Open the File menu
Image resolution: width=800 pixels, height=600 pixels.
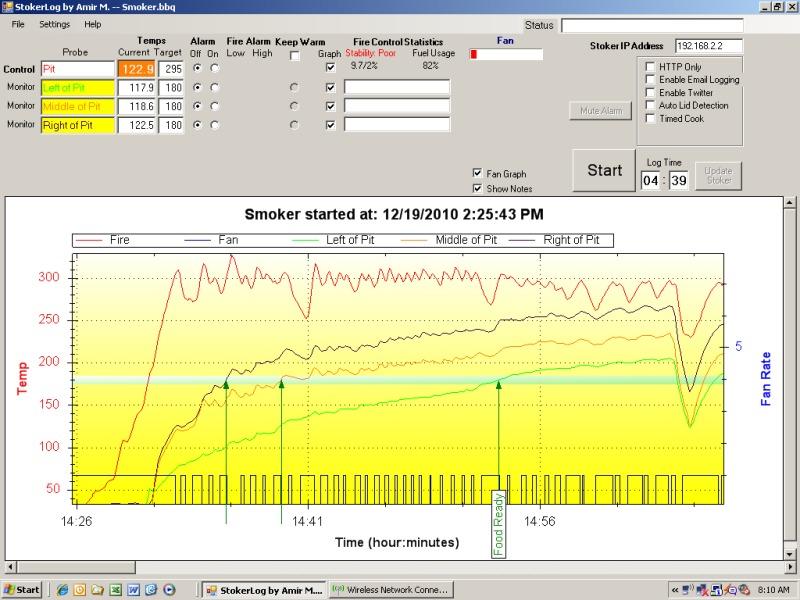[x=18, y=24]
